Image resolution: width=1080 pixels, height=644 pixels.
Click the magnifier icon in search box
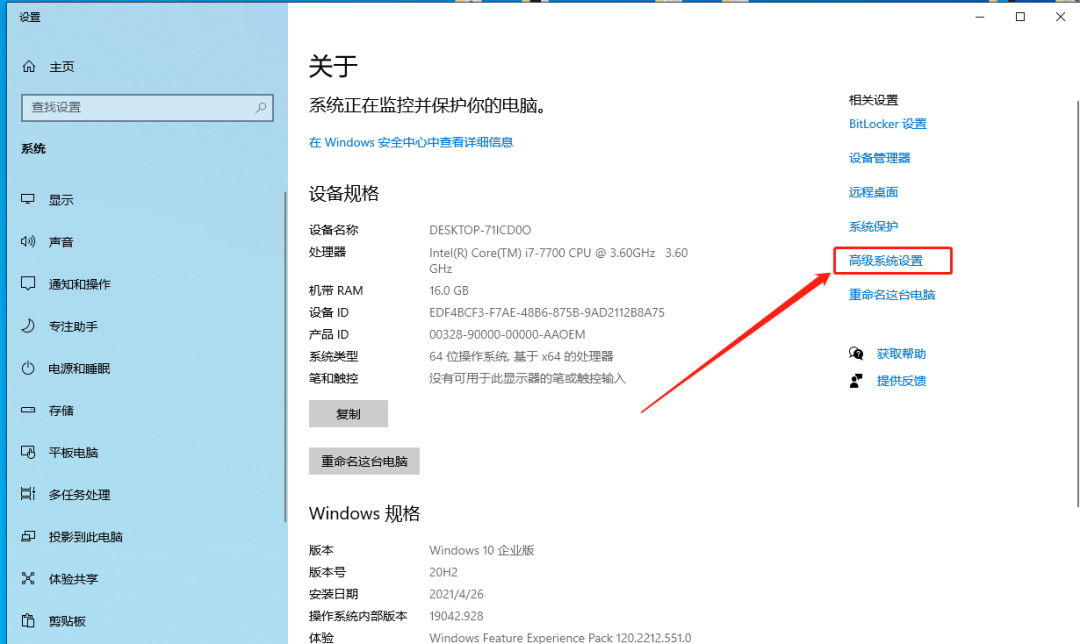coord(260,107)
